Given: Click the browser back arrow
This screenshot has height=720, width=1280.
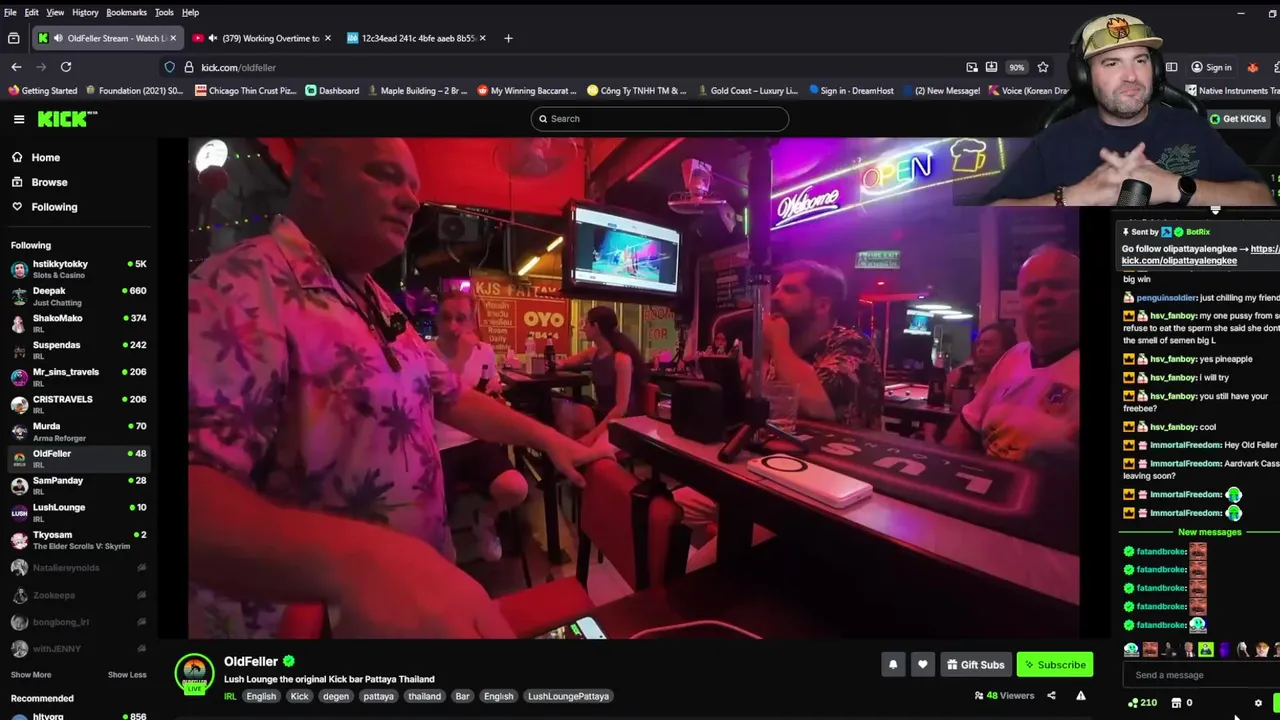Looking at the screenshot, I should [x=16, y=67].
